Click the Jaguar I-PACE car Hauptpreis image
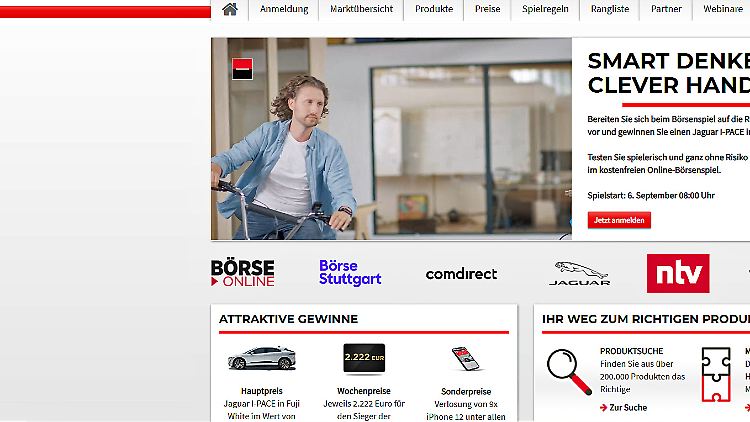Viewport: 750px width, 422px height. click(x=262, y=358)
